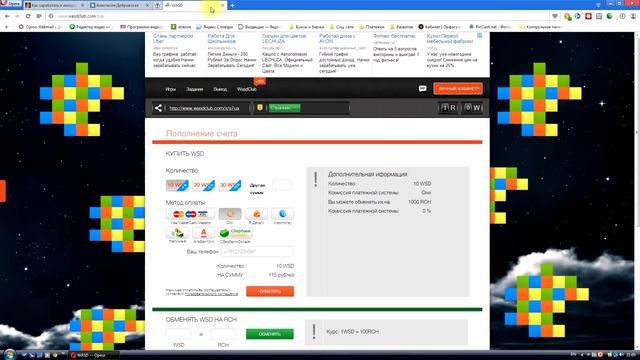
Task: Click the orange Оплатить button
Action: tap(270, 291)
